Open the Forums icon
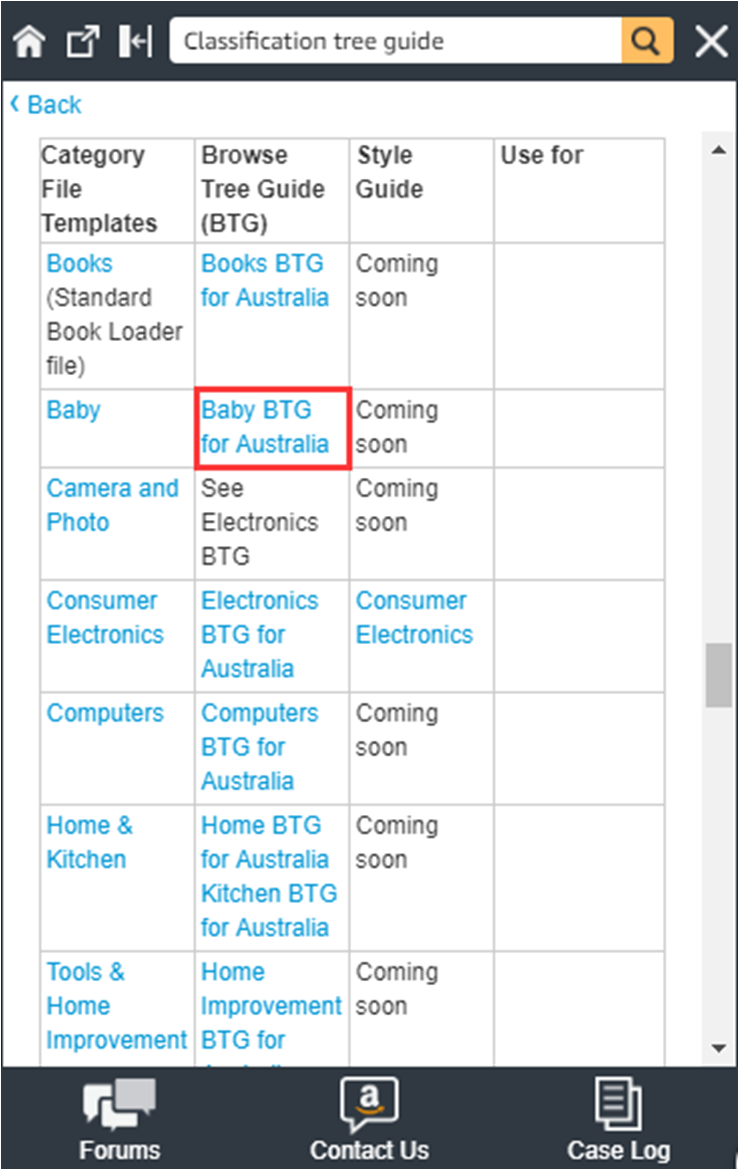The image size is (739, 1170). point(119,1118)
